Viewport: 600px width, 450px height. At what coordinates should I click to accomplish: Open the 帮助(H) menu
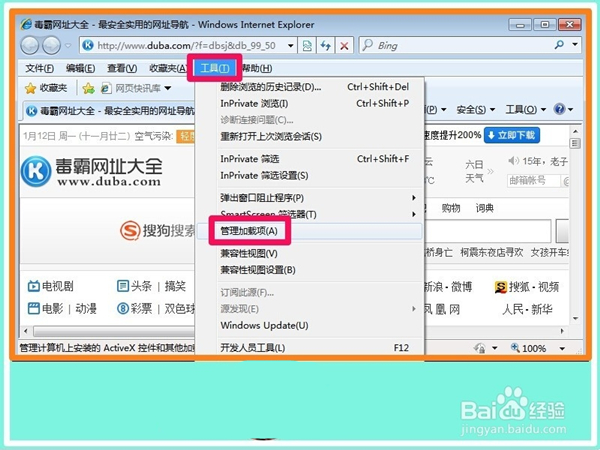pyautogui.click(x=257, y=68)
